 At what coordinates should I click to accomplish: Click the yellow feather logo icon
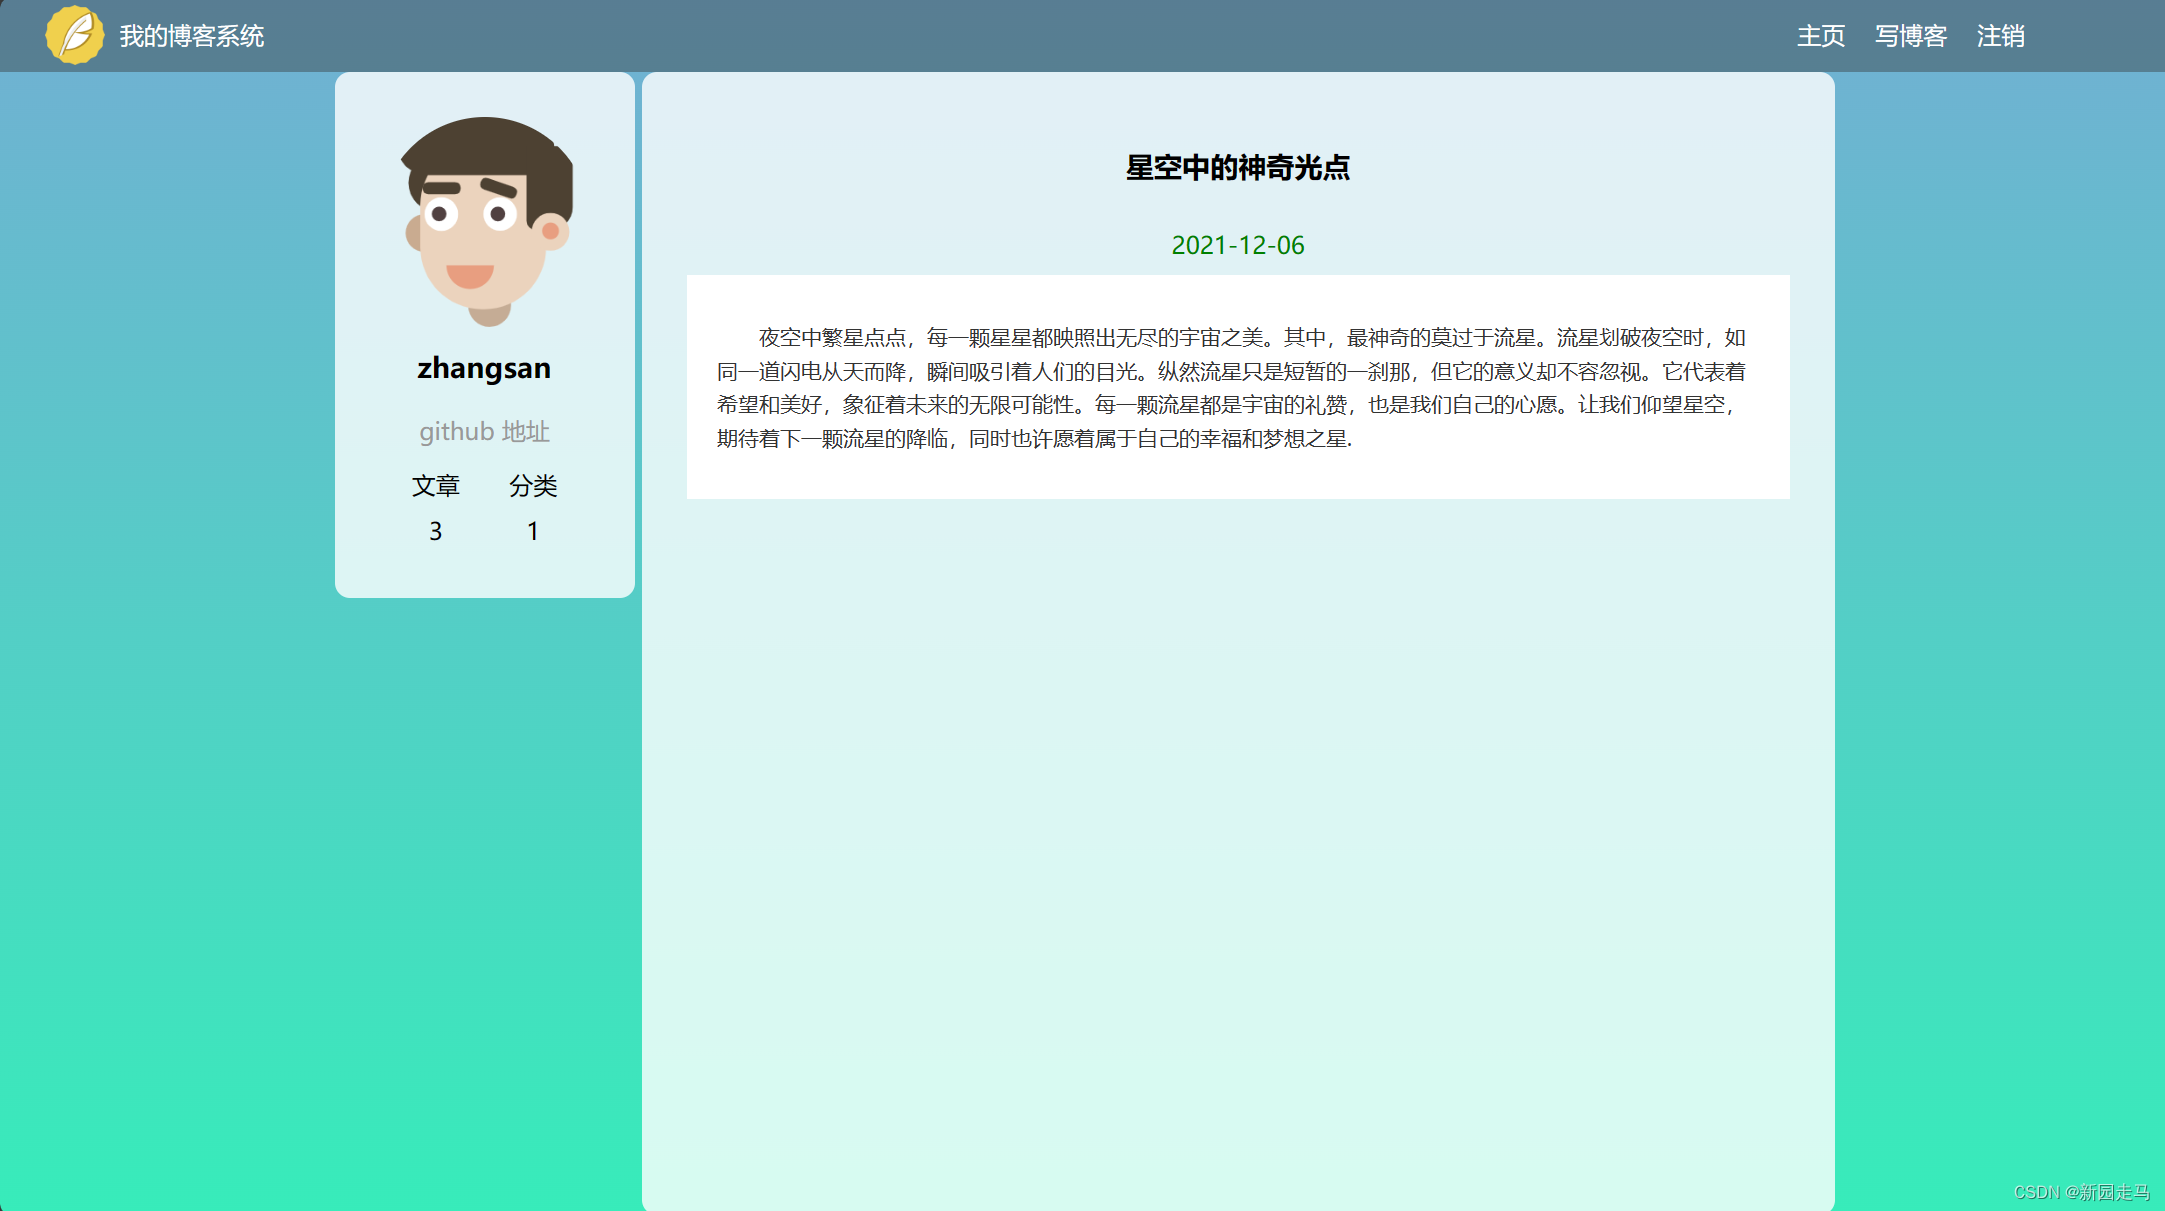[x=74, y=36]
